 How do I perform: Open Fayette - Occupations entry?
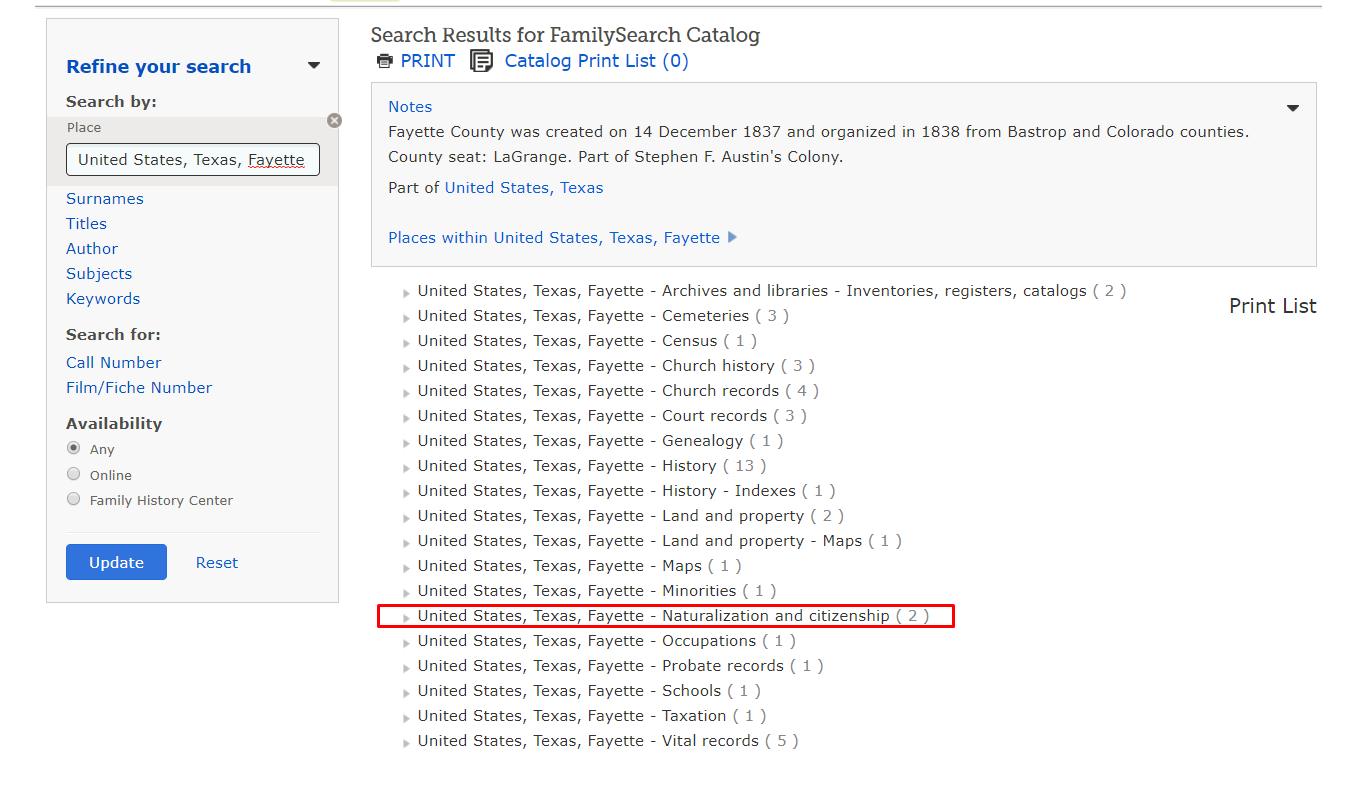[x=607, y=641]
